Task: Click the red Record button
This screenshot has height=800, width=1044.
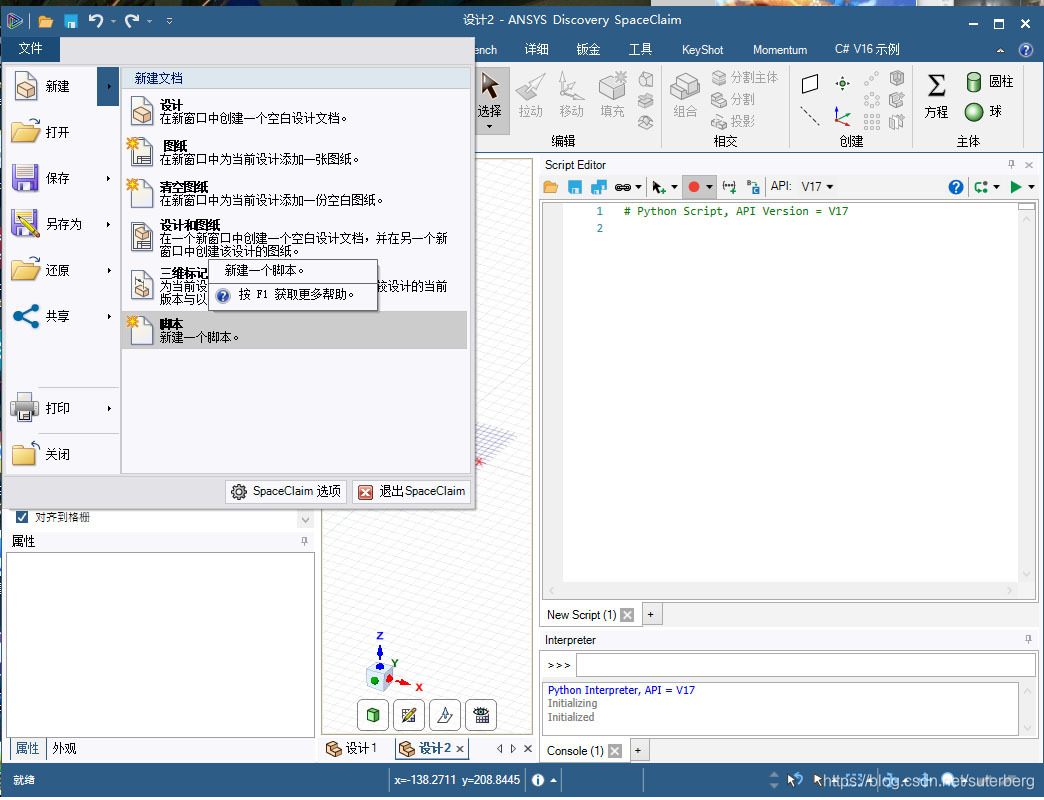Action: point(694,187)
